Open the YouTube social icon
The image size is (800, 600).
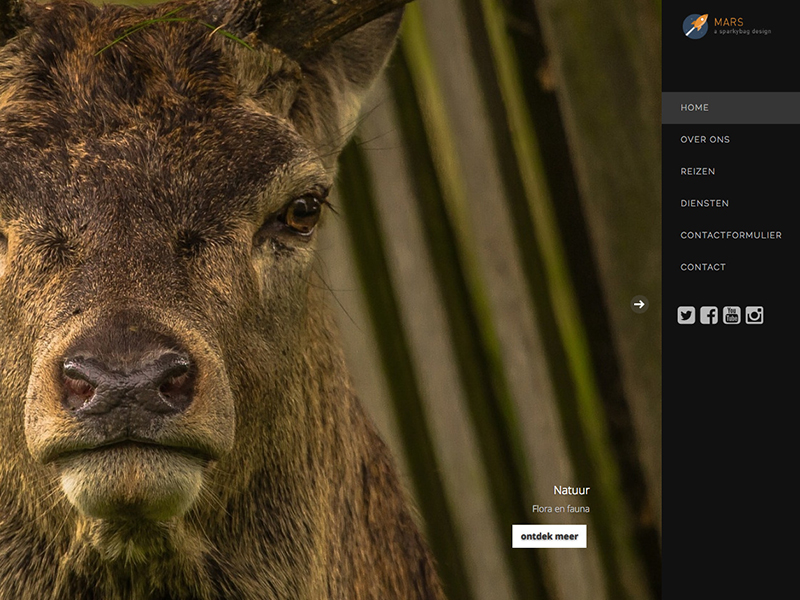point(732,315)
